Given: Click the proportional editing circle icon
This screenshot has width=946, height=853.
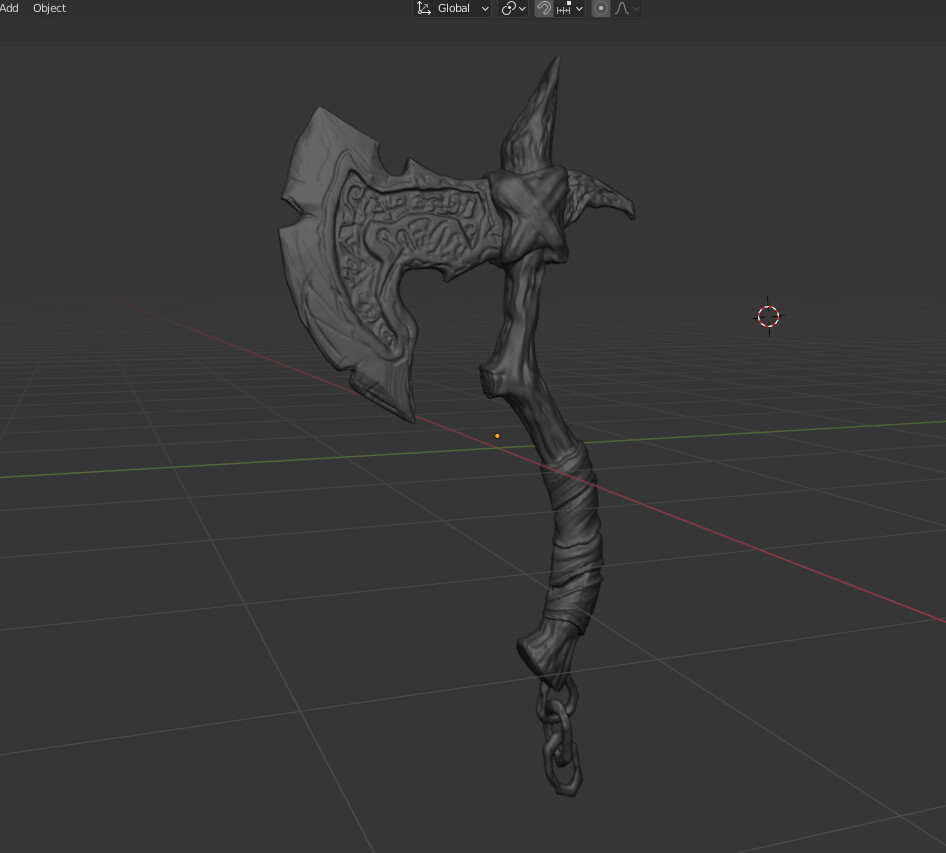Looking at the screenshot, I should (x=601, y=8).
